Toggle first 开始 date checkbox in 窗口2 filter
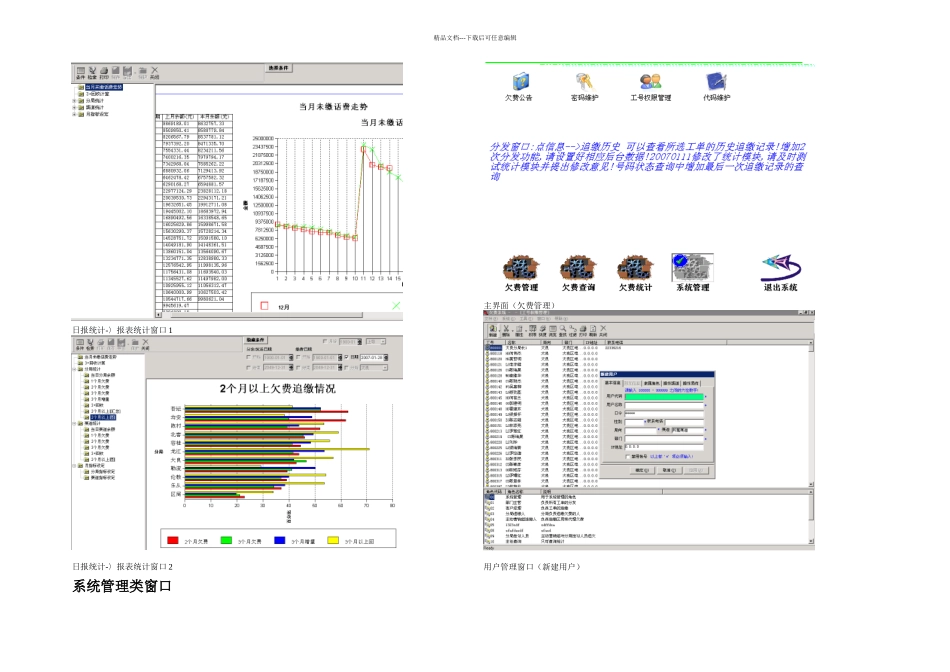Screen dimensions: 950x672 [248, 358]
